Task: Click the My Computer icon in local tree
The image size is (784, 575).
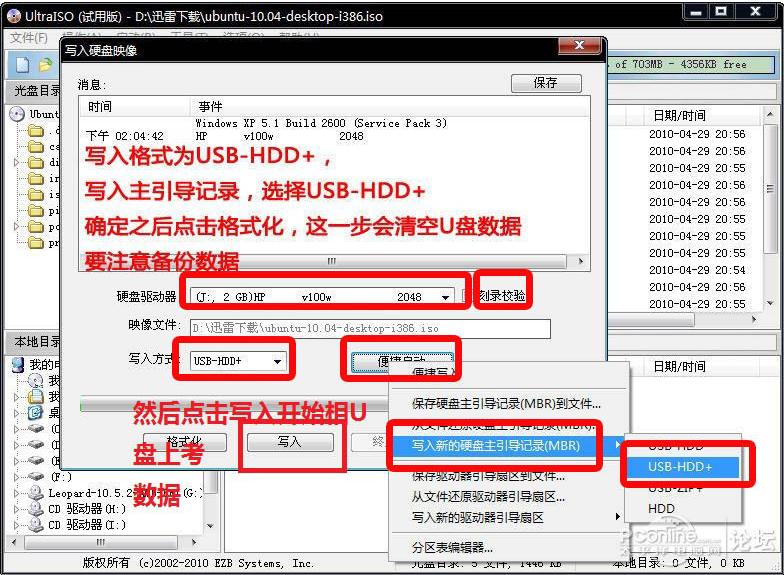Action: click(18, 364)
